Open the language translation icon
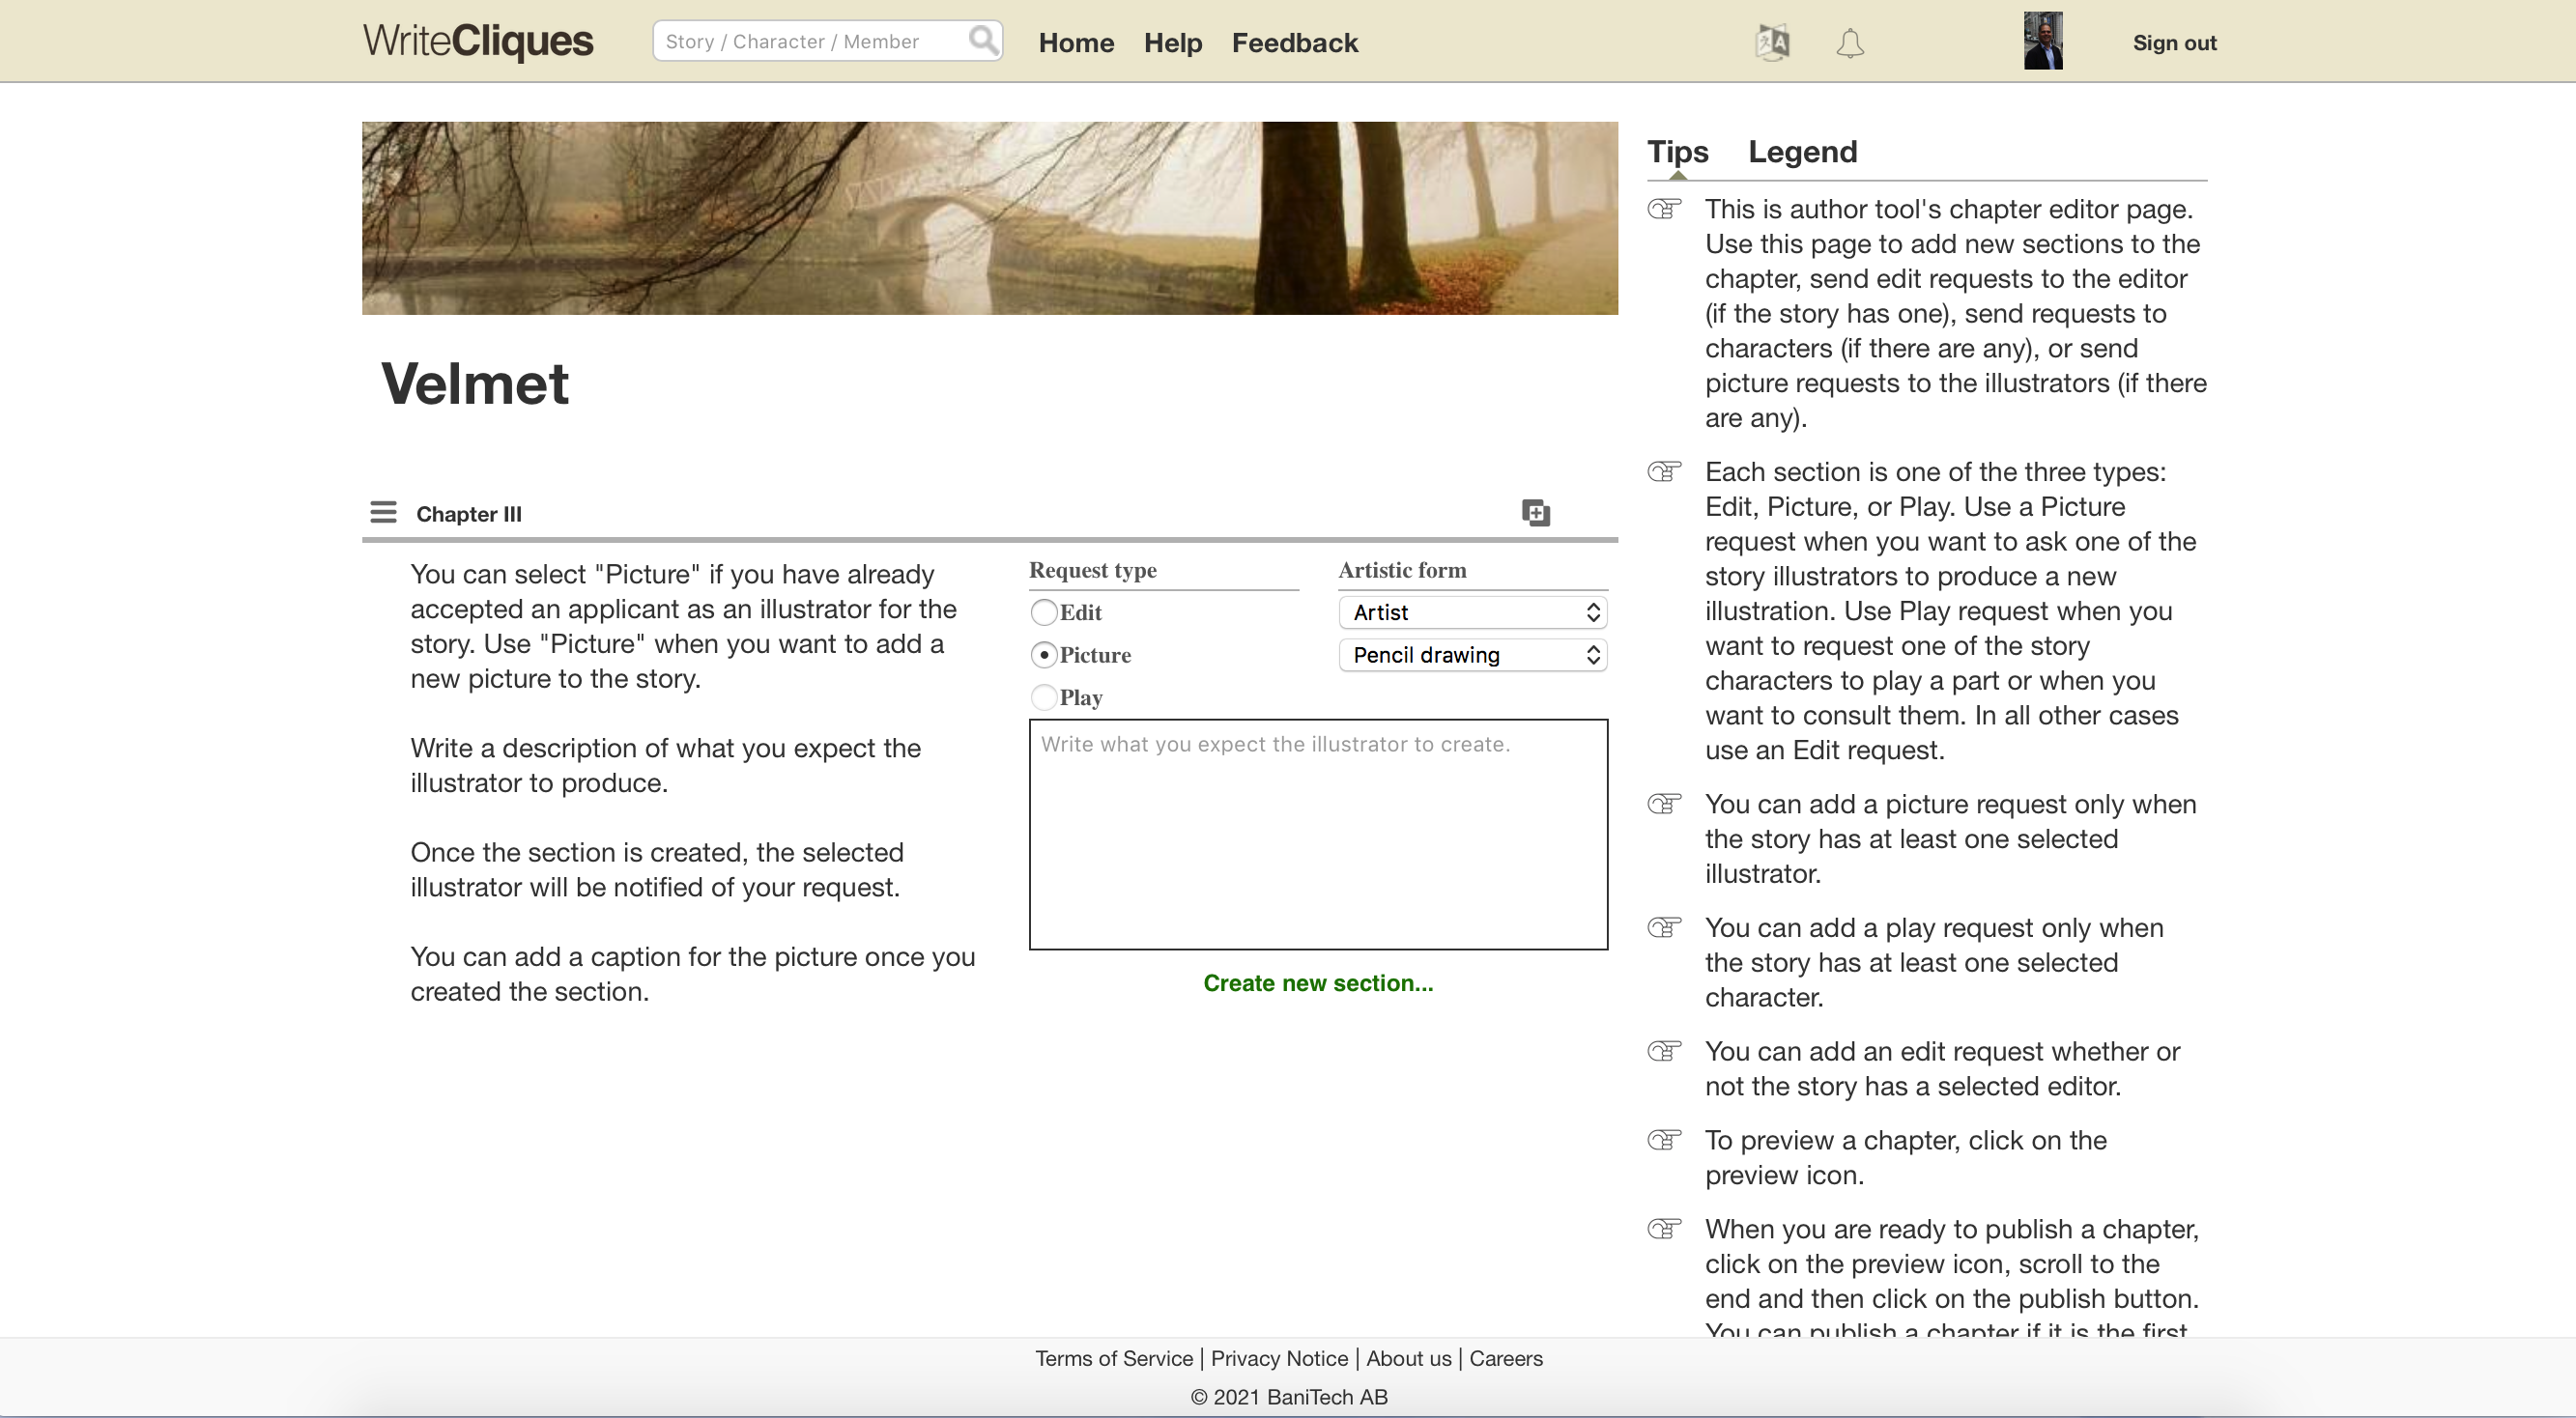Viewport: 2576px width, 1418px height. tap(1772, 43)
